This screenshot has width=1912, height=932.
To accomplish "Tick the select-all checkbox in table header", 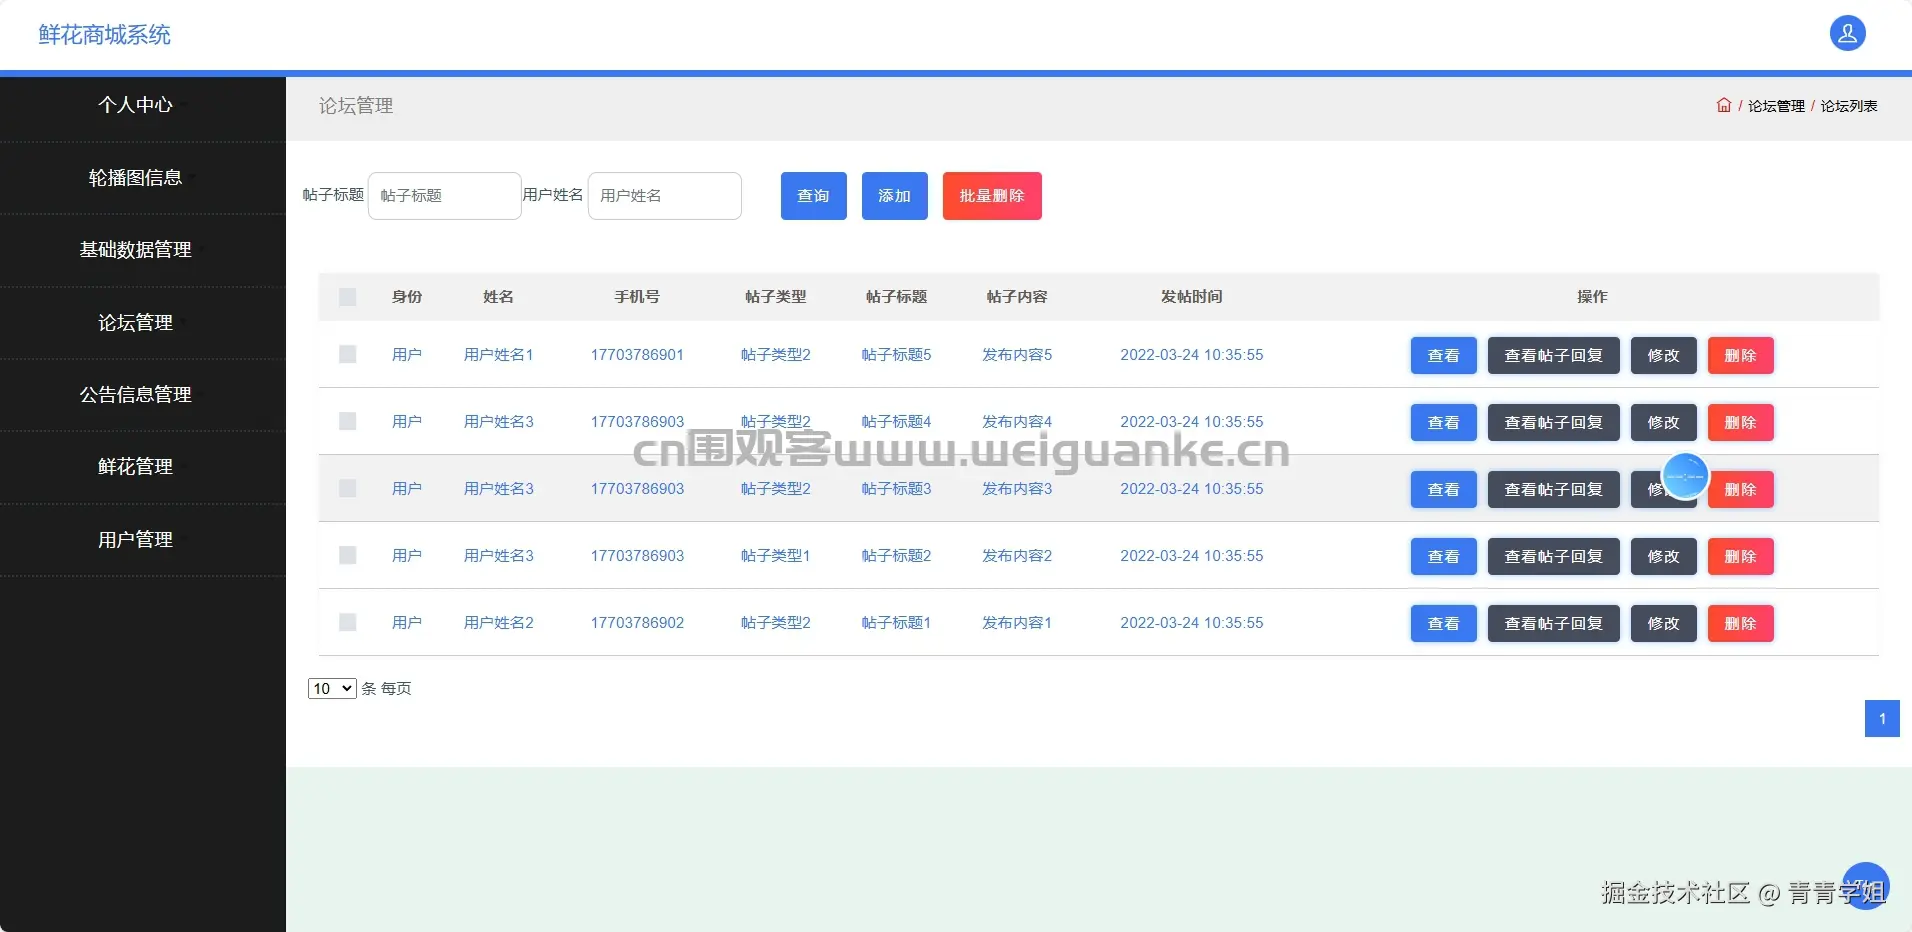I will point(348,297).
